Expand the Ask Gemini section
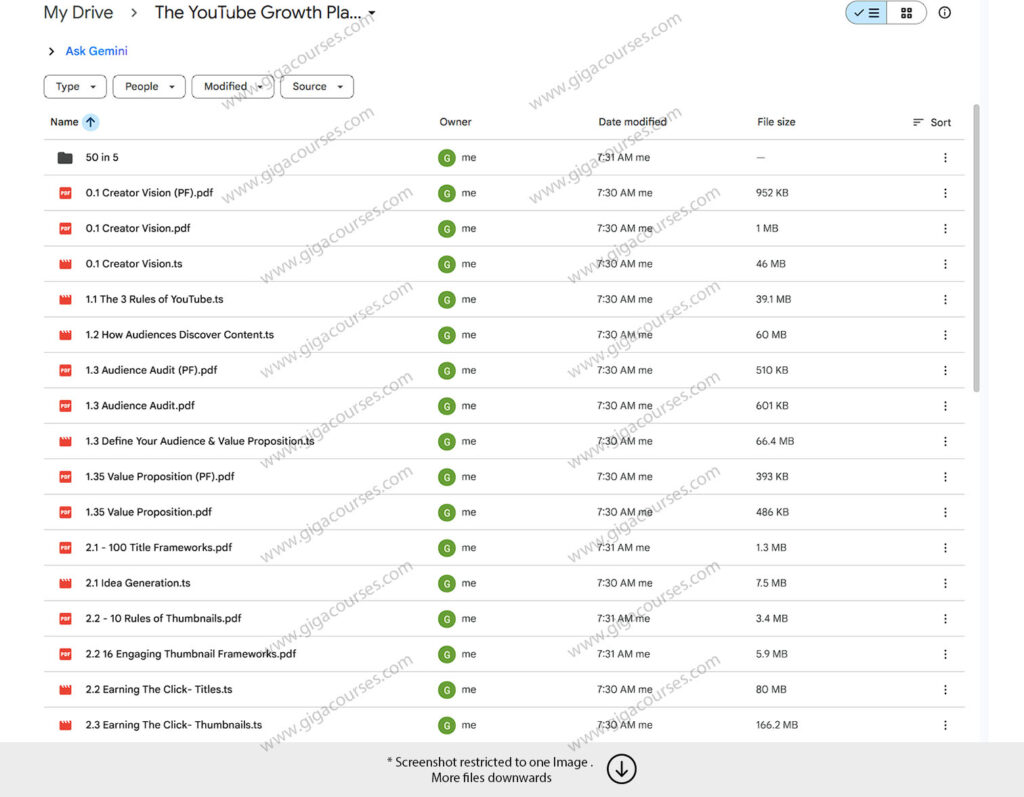Image resolution: width=1024 pixels, height=797 pixels. point(51,51)
